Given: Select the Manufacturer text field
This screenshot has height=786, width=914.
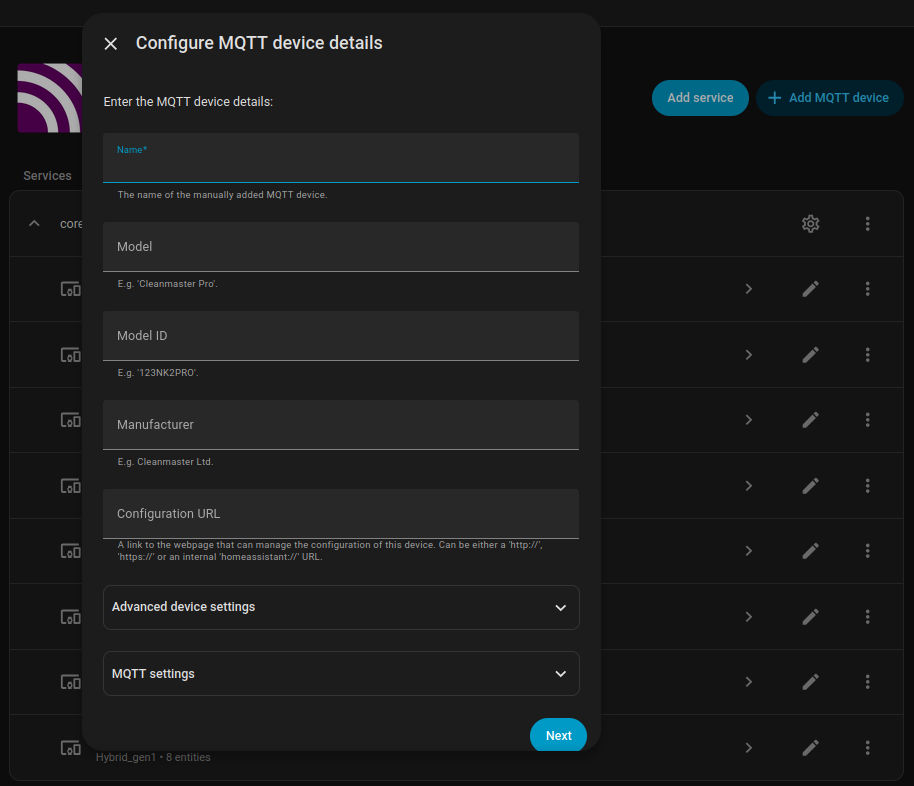Looking at the screenshot, I should (x=341, y=425).
